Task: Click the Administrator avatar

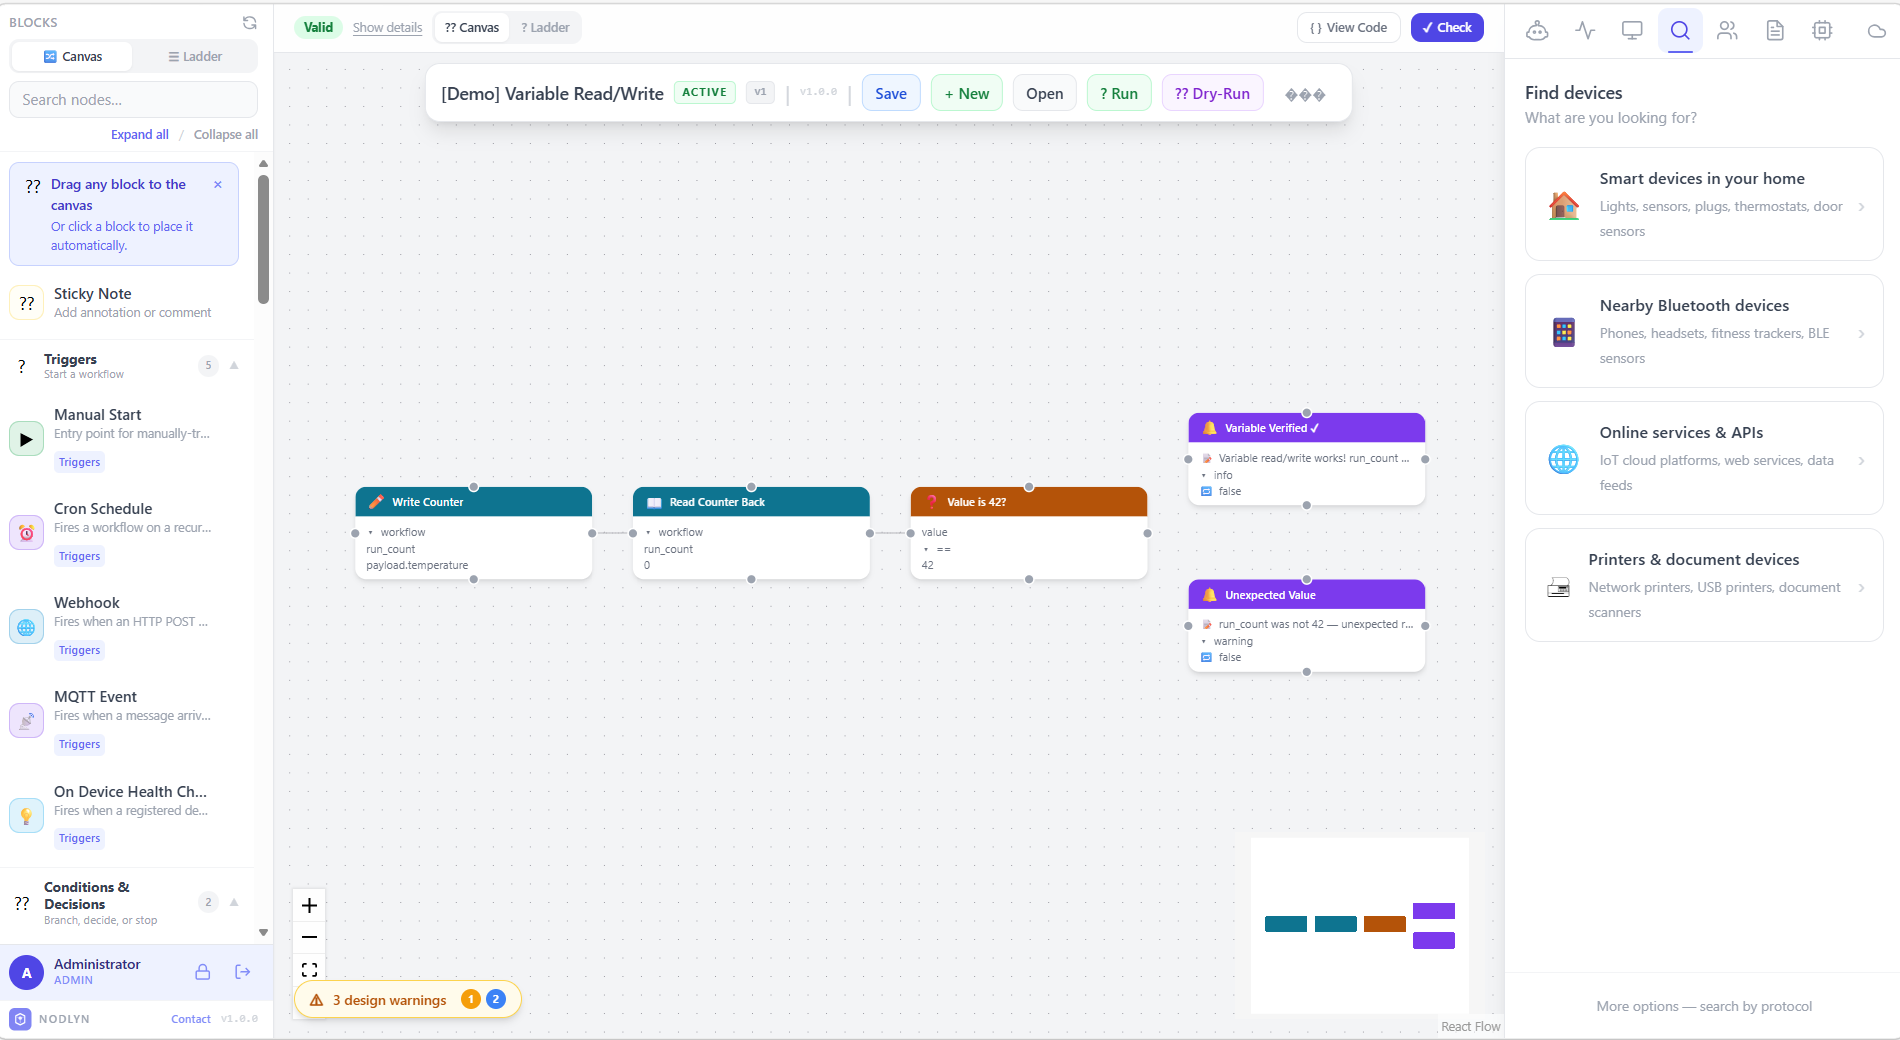Action: coord(26,972)
